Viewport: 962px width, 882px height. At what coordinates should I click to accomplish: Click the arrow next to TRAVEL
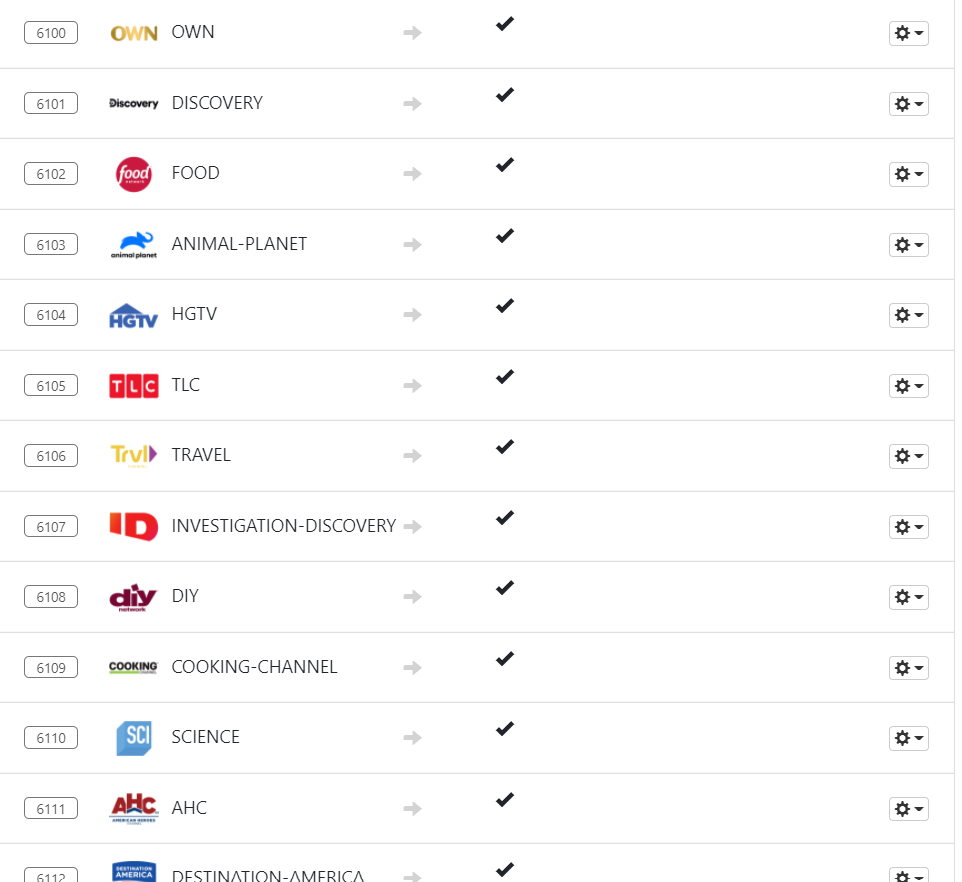coord(412,456)
